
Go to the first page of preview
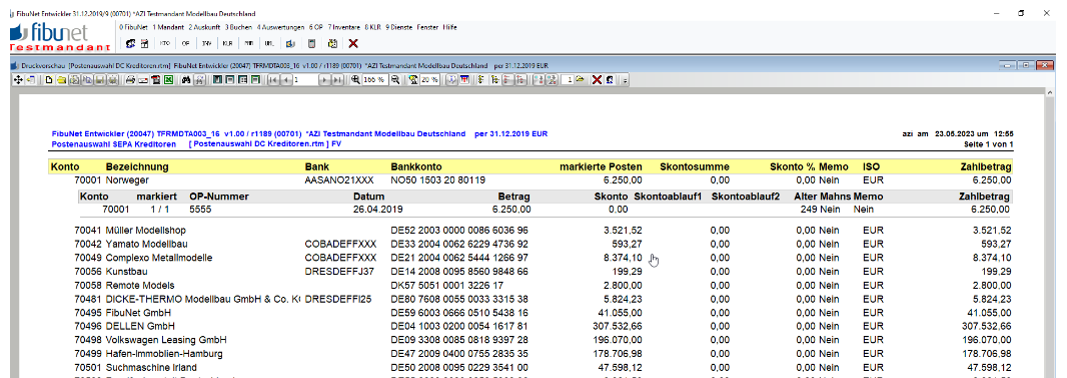(x=273, y=80)
